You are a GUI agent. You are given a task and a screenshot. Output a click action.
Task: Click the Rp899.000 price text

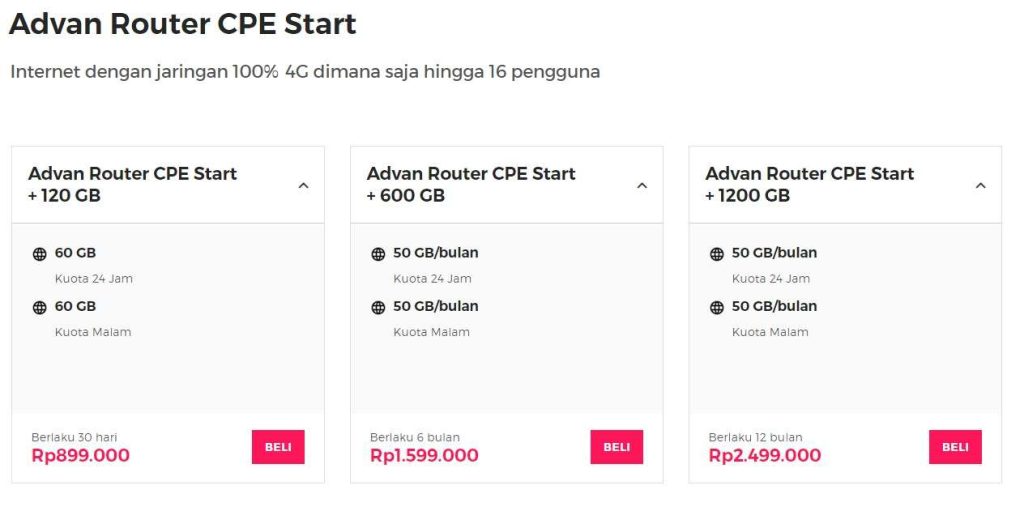tap(81, 456)
